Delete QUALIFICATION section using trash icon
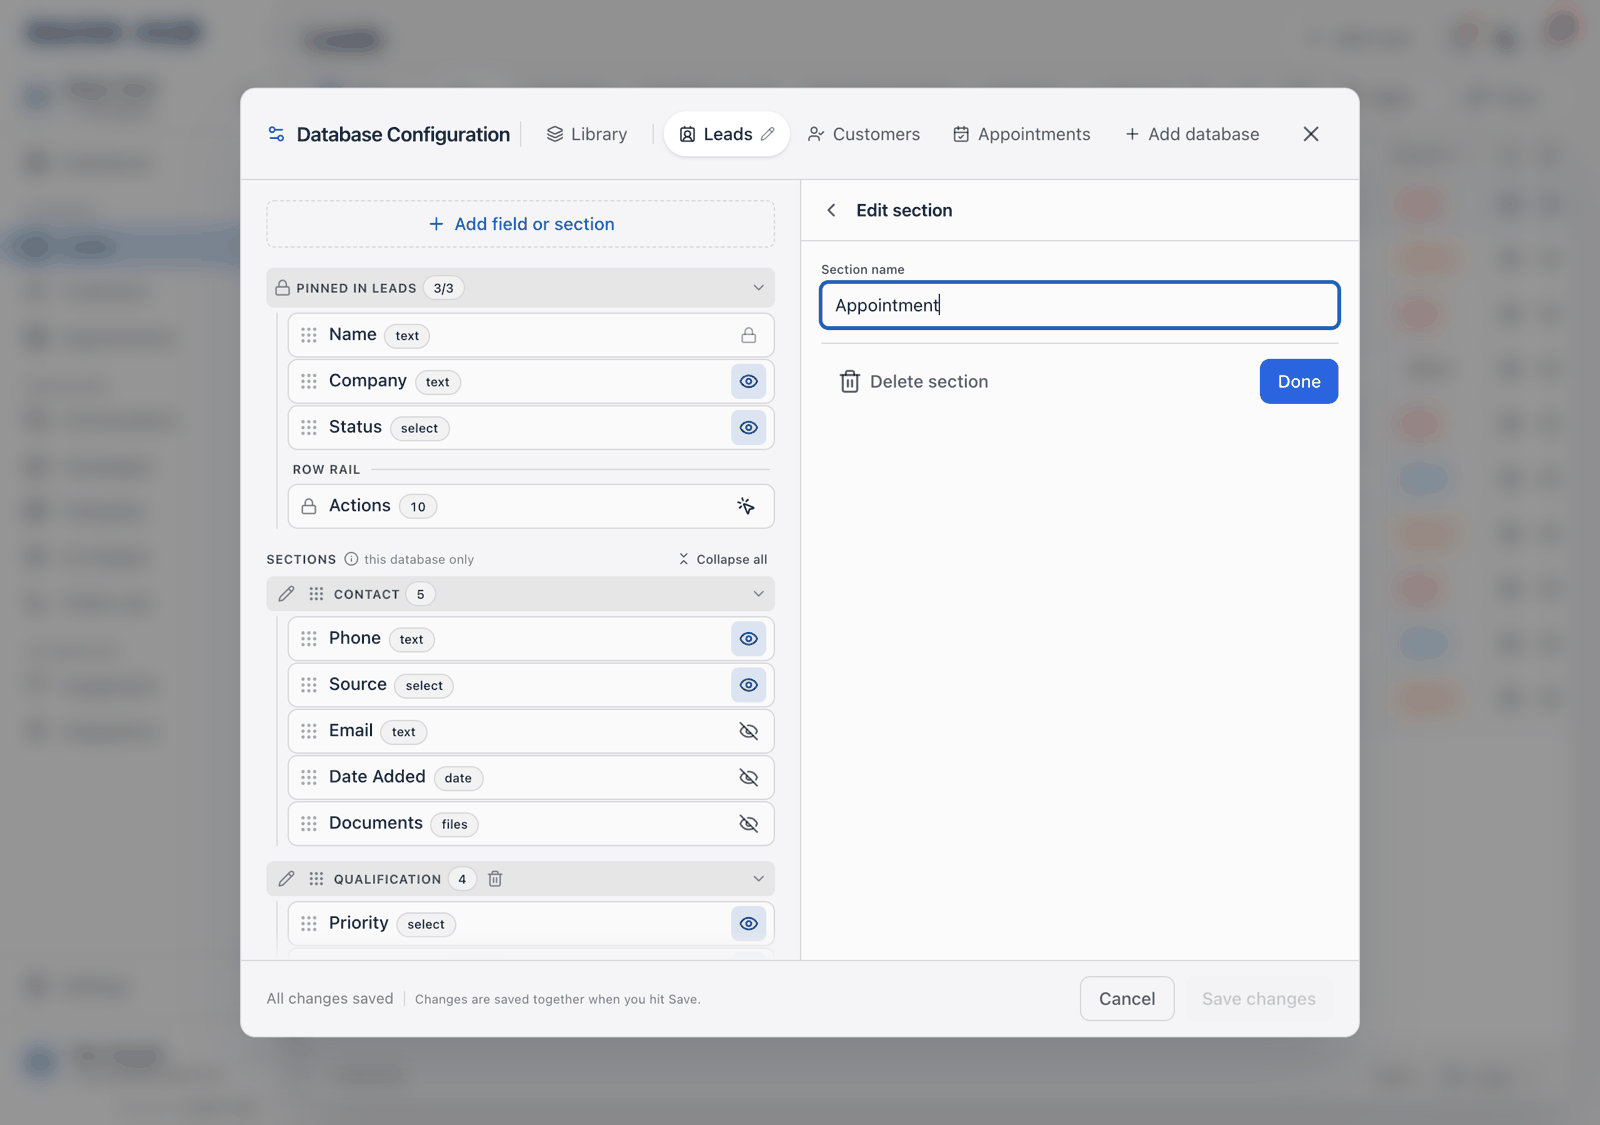 coord(495,879)
